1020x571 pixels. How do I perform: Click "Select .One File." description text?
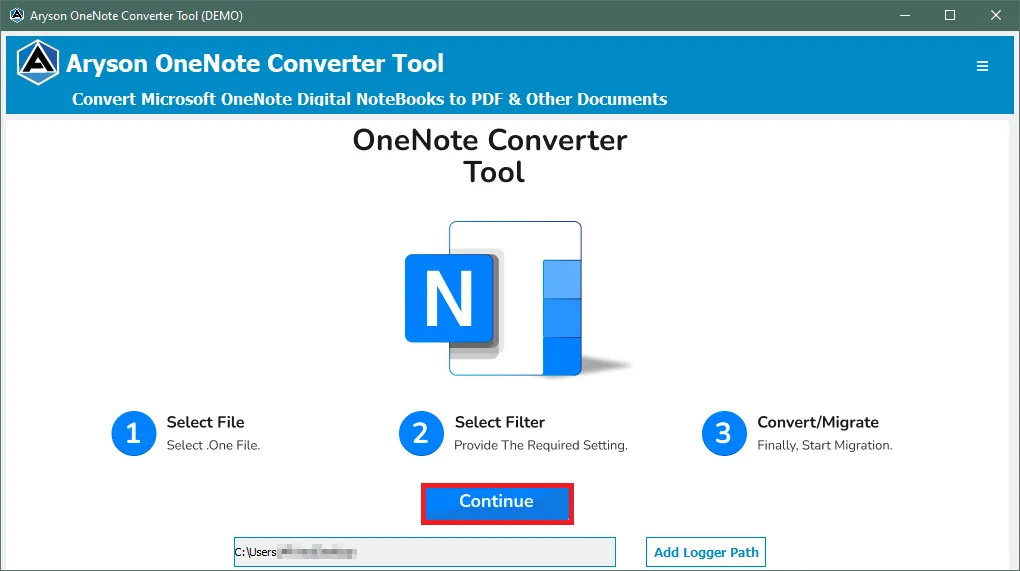(213, 445)
